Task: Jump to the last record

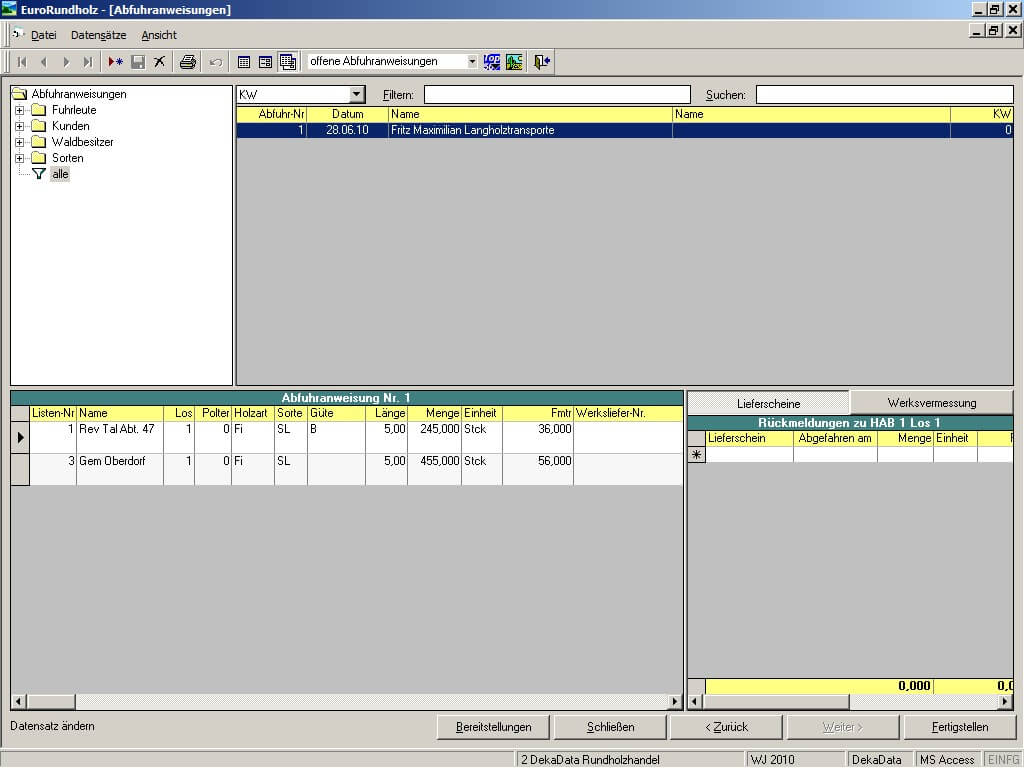Action: click(x=88, y=62)
